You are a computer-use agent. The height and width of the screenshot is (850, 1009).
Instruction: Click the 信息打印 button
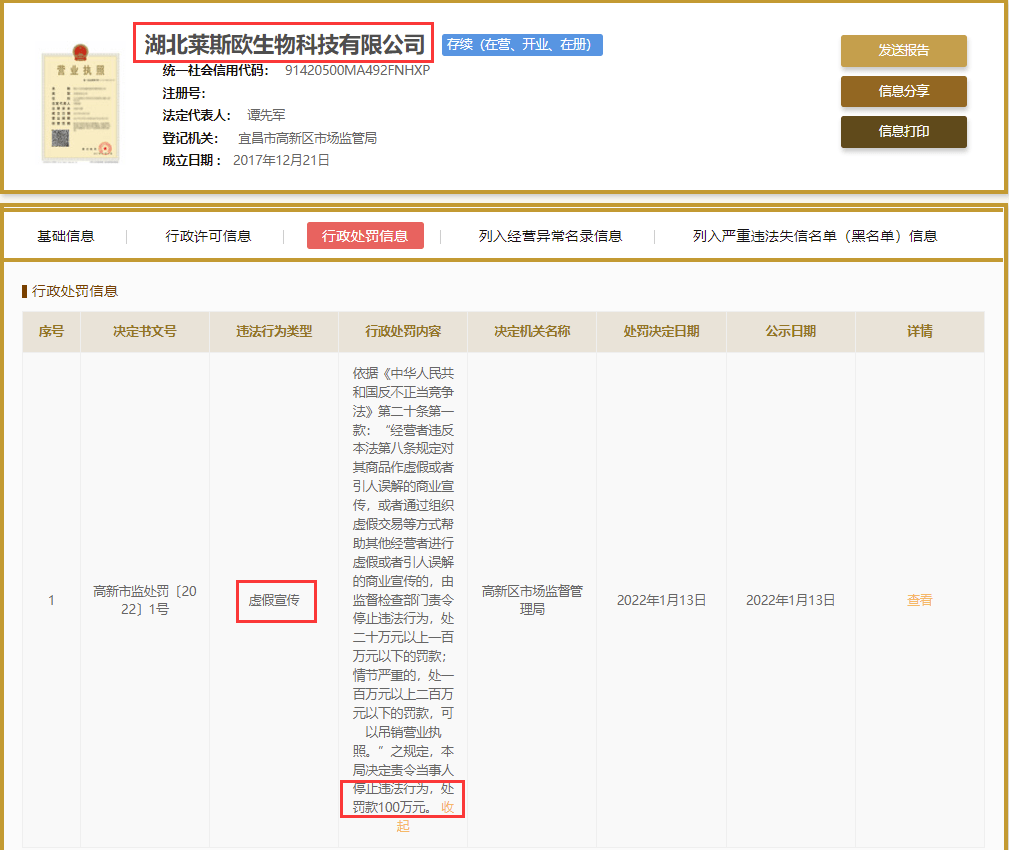[903, 131]
